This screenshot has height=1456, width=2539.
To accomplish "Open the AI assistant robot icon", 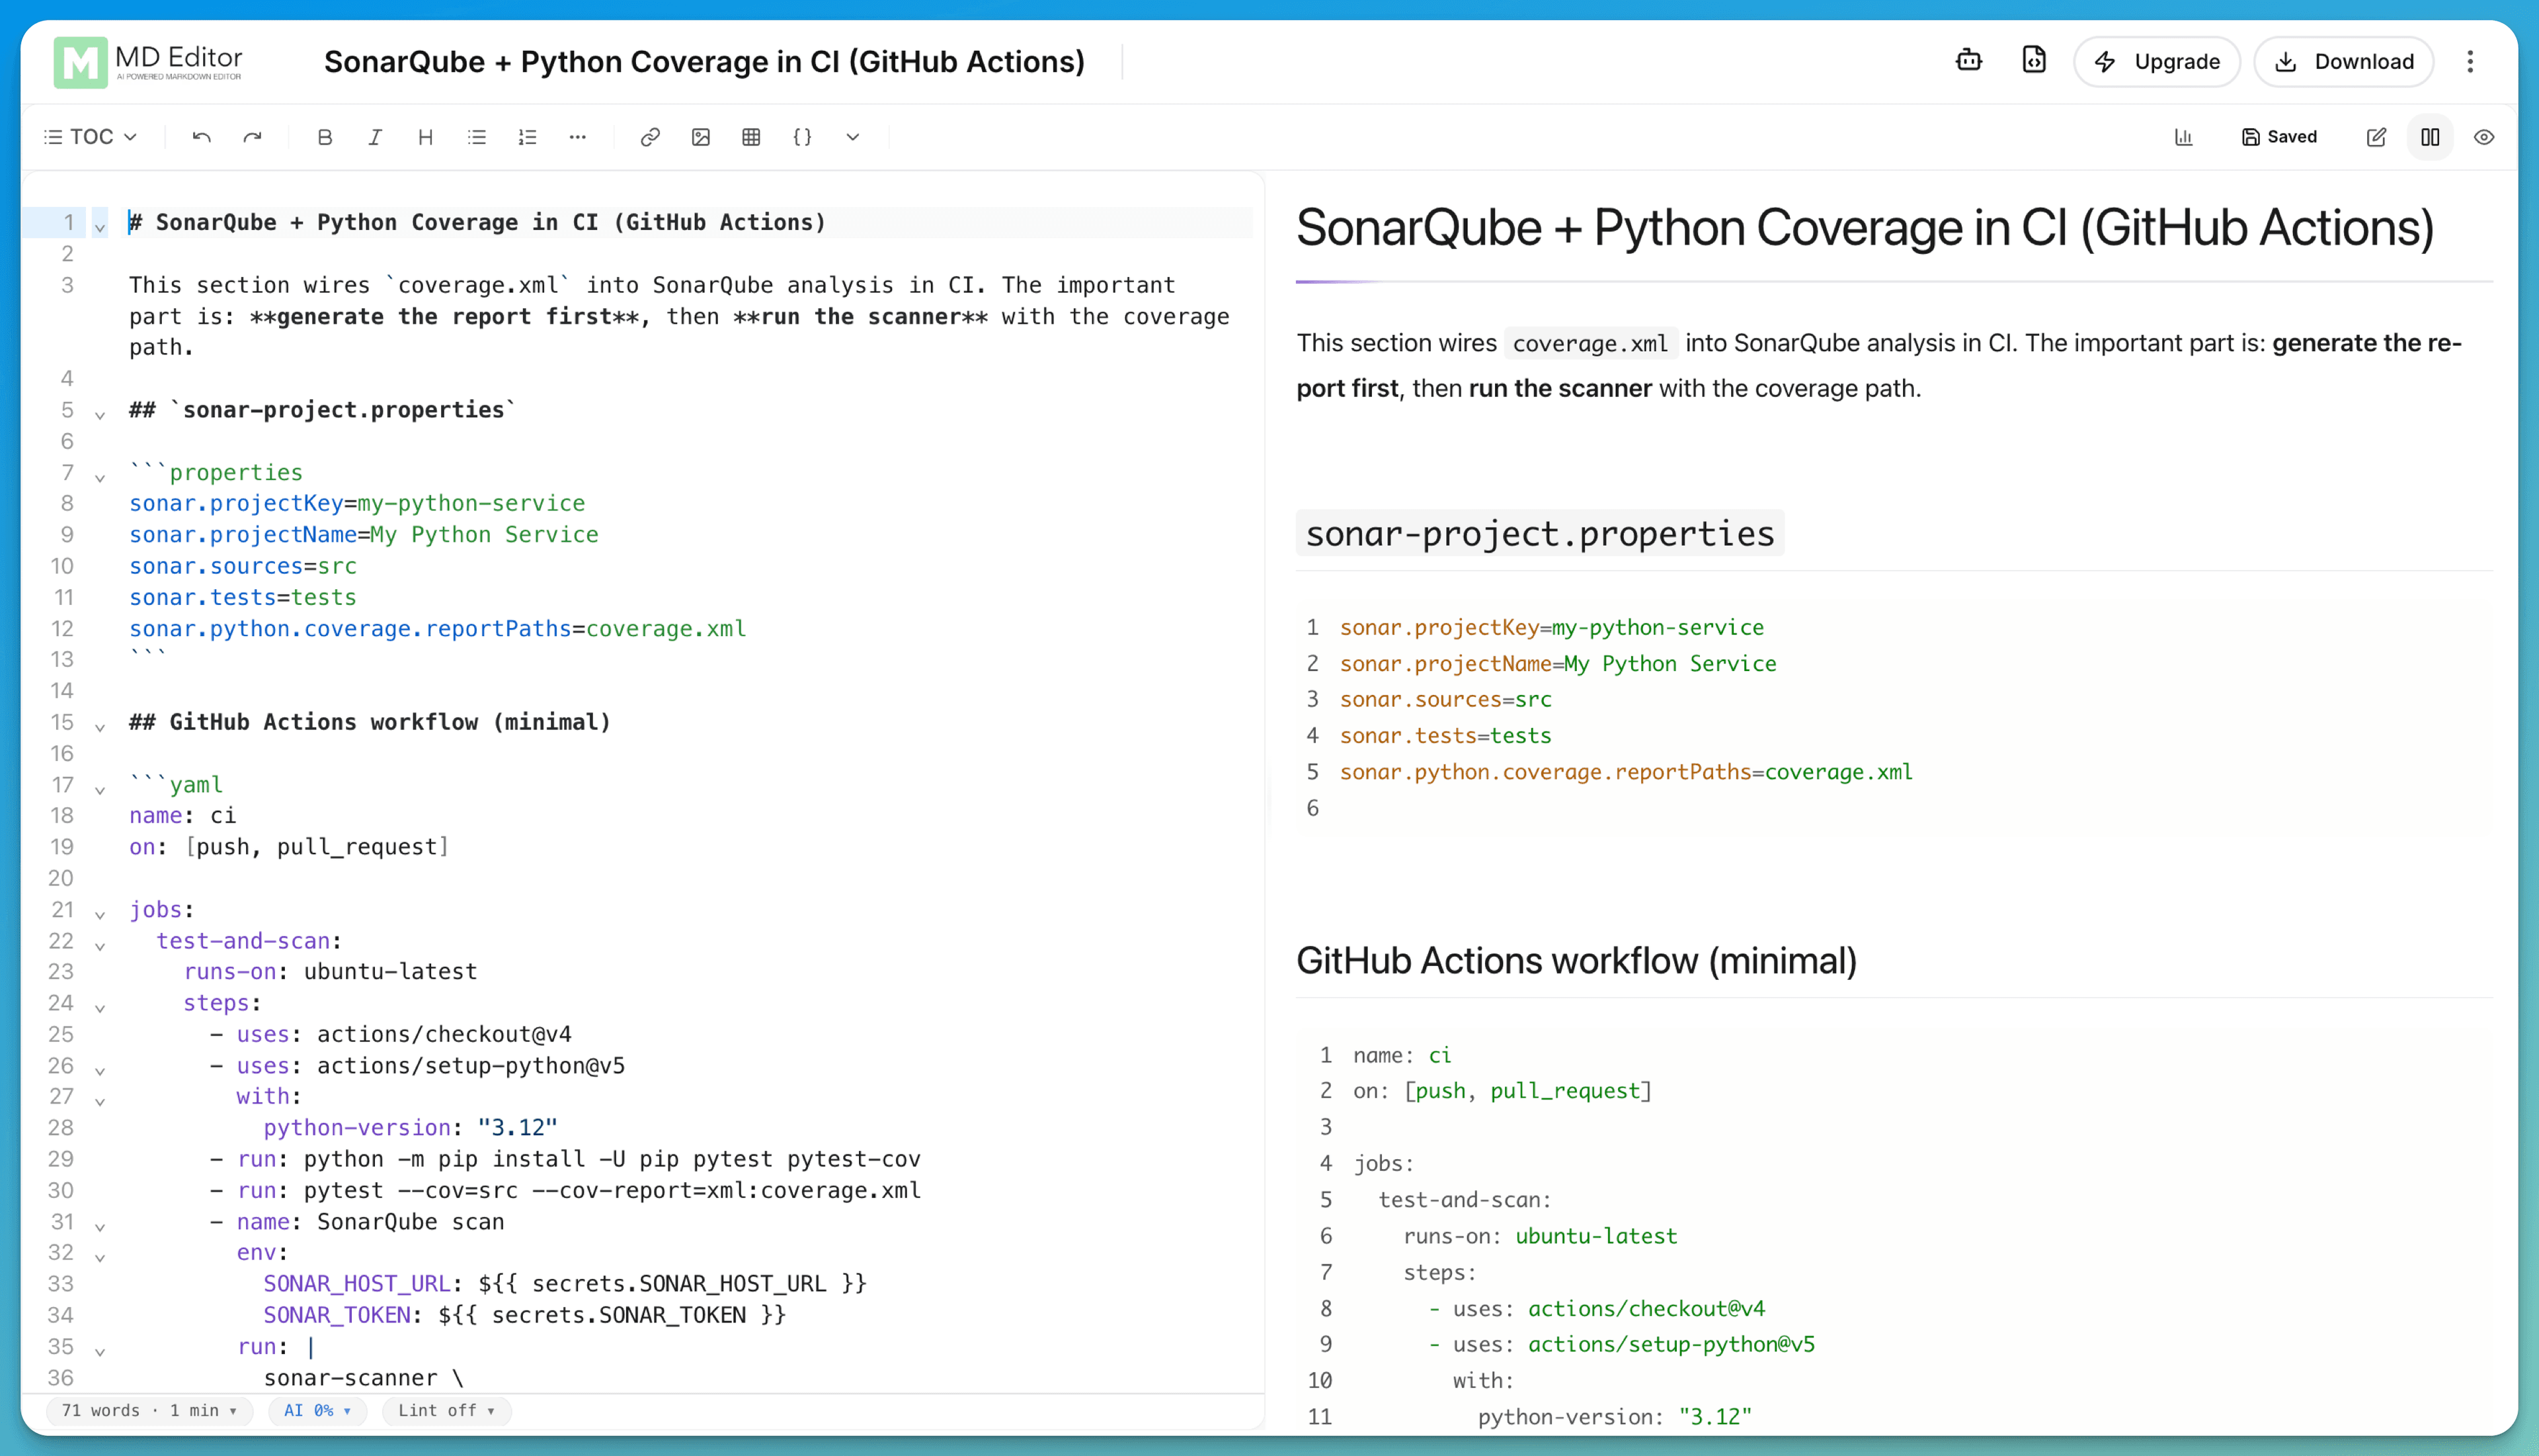I will [x=1969, y=61].
